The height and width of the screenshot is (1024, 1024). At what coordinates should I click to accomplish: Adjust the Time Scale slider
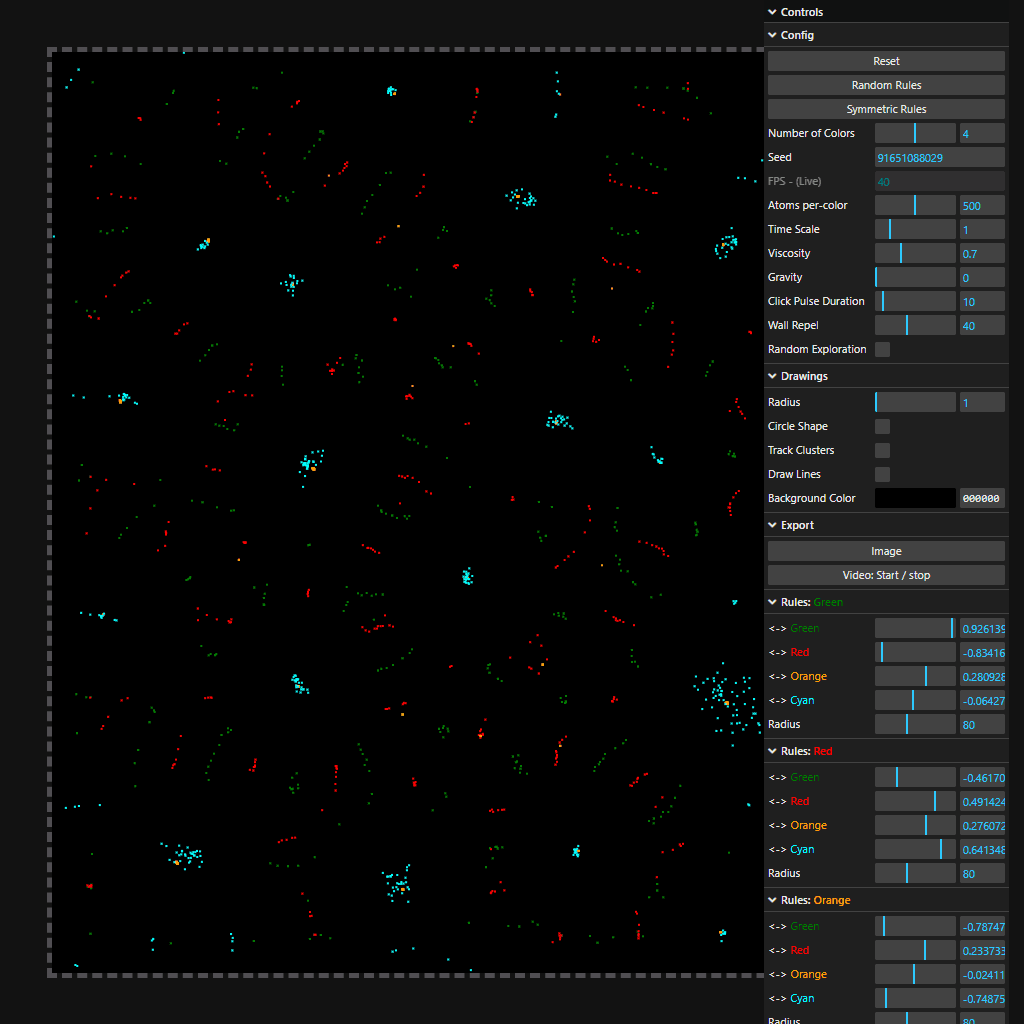tap(915, 229)
